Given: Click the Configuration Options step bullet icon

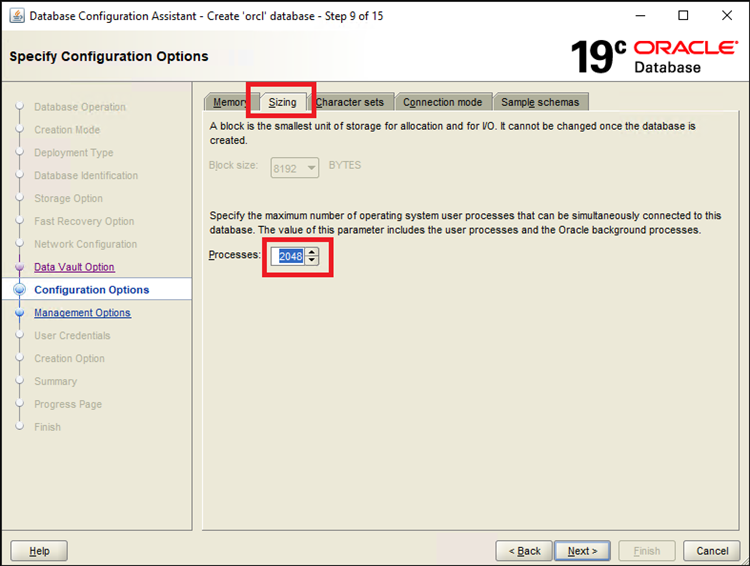Looking at the screenshot, I should point(20,289).
